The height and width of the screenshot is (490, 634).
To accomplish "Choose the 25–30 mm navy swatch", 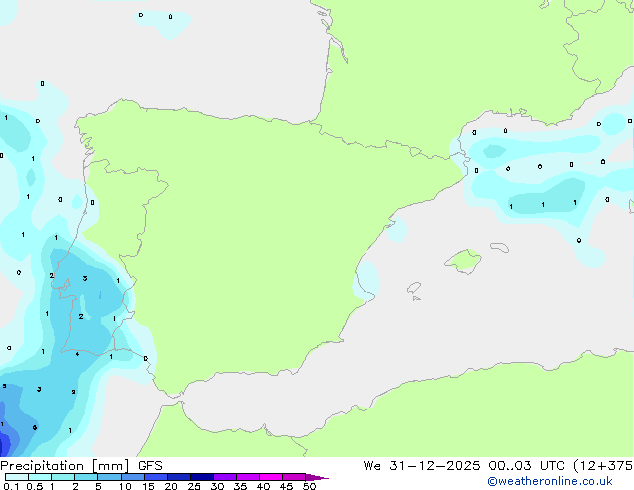I will click(x=201, y=477).
